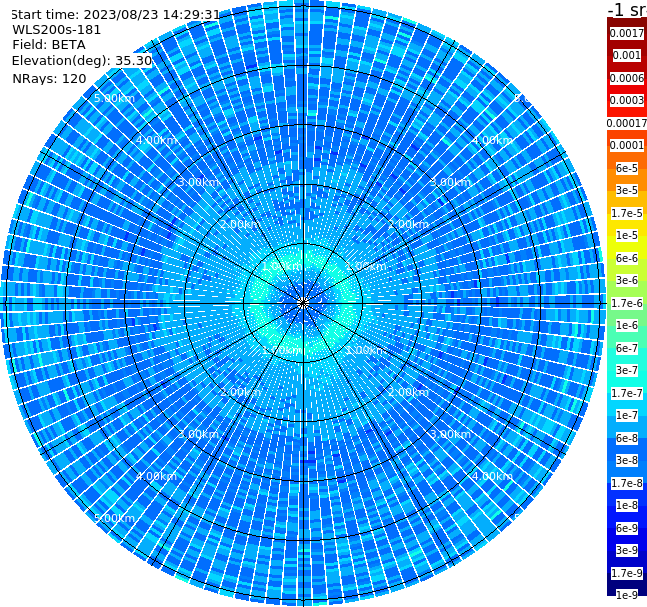Click the 0.00017 colorbar label

(627, 123)
